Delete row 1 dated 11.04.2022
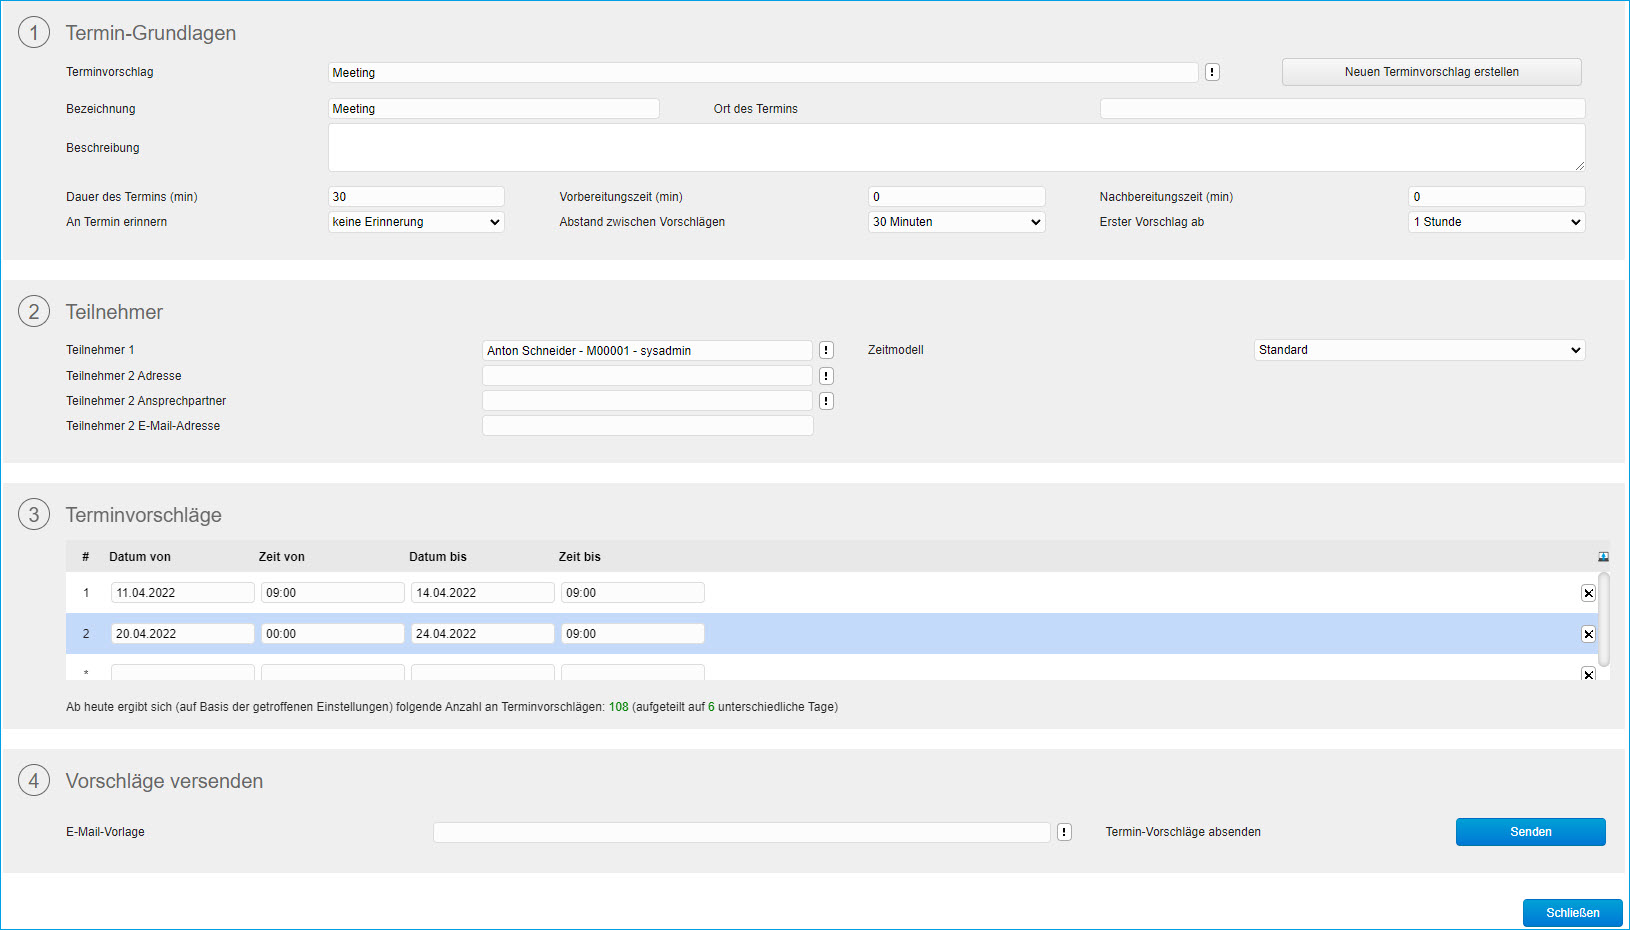This screenshot has width=1630, height=930. (1588, 593)
